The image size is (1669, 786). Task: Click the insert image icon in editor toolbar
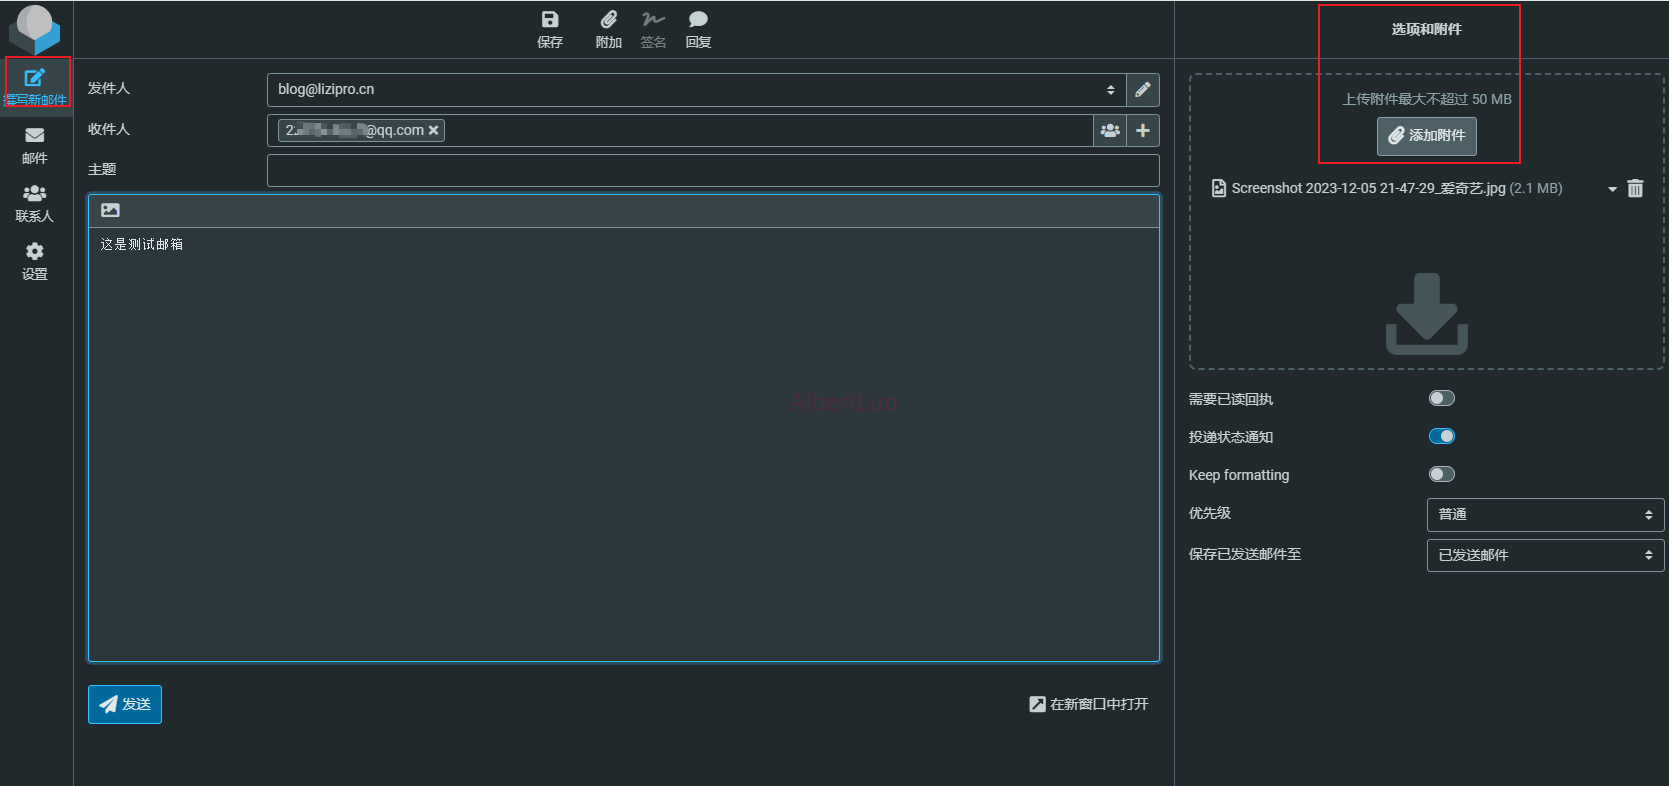(x=111, y=211)
